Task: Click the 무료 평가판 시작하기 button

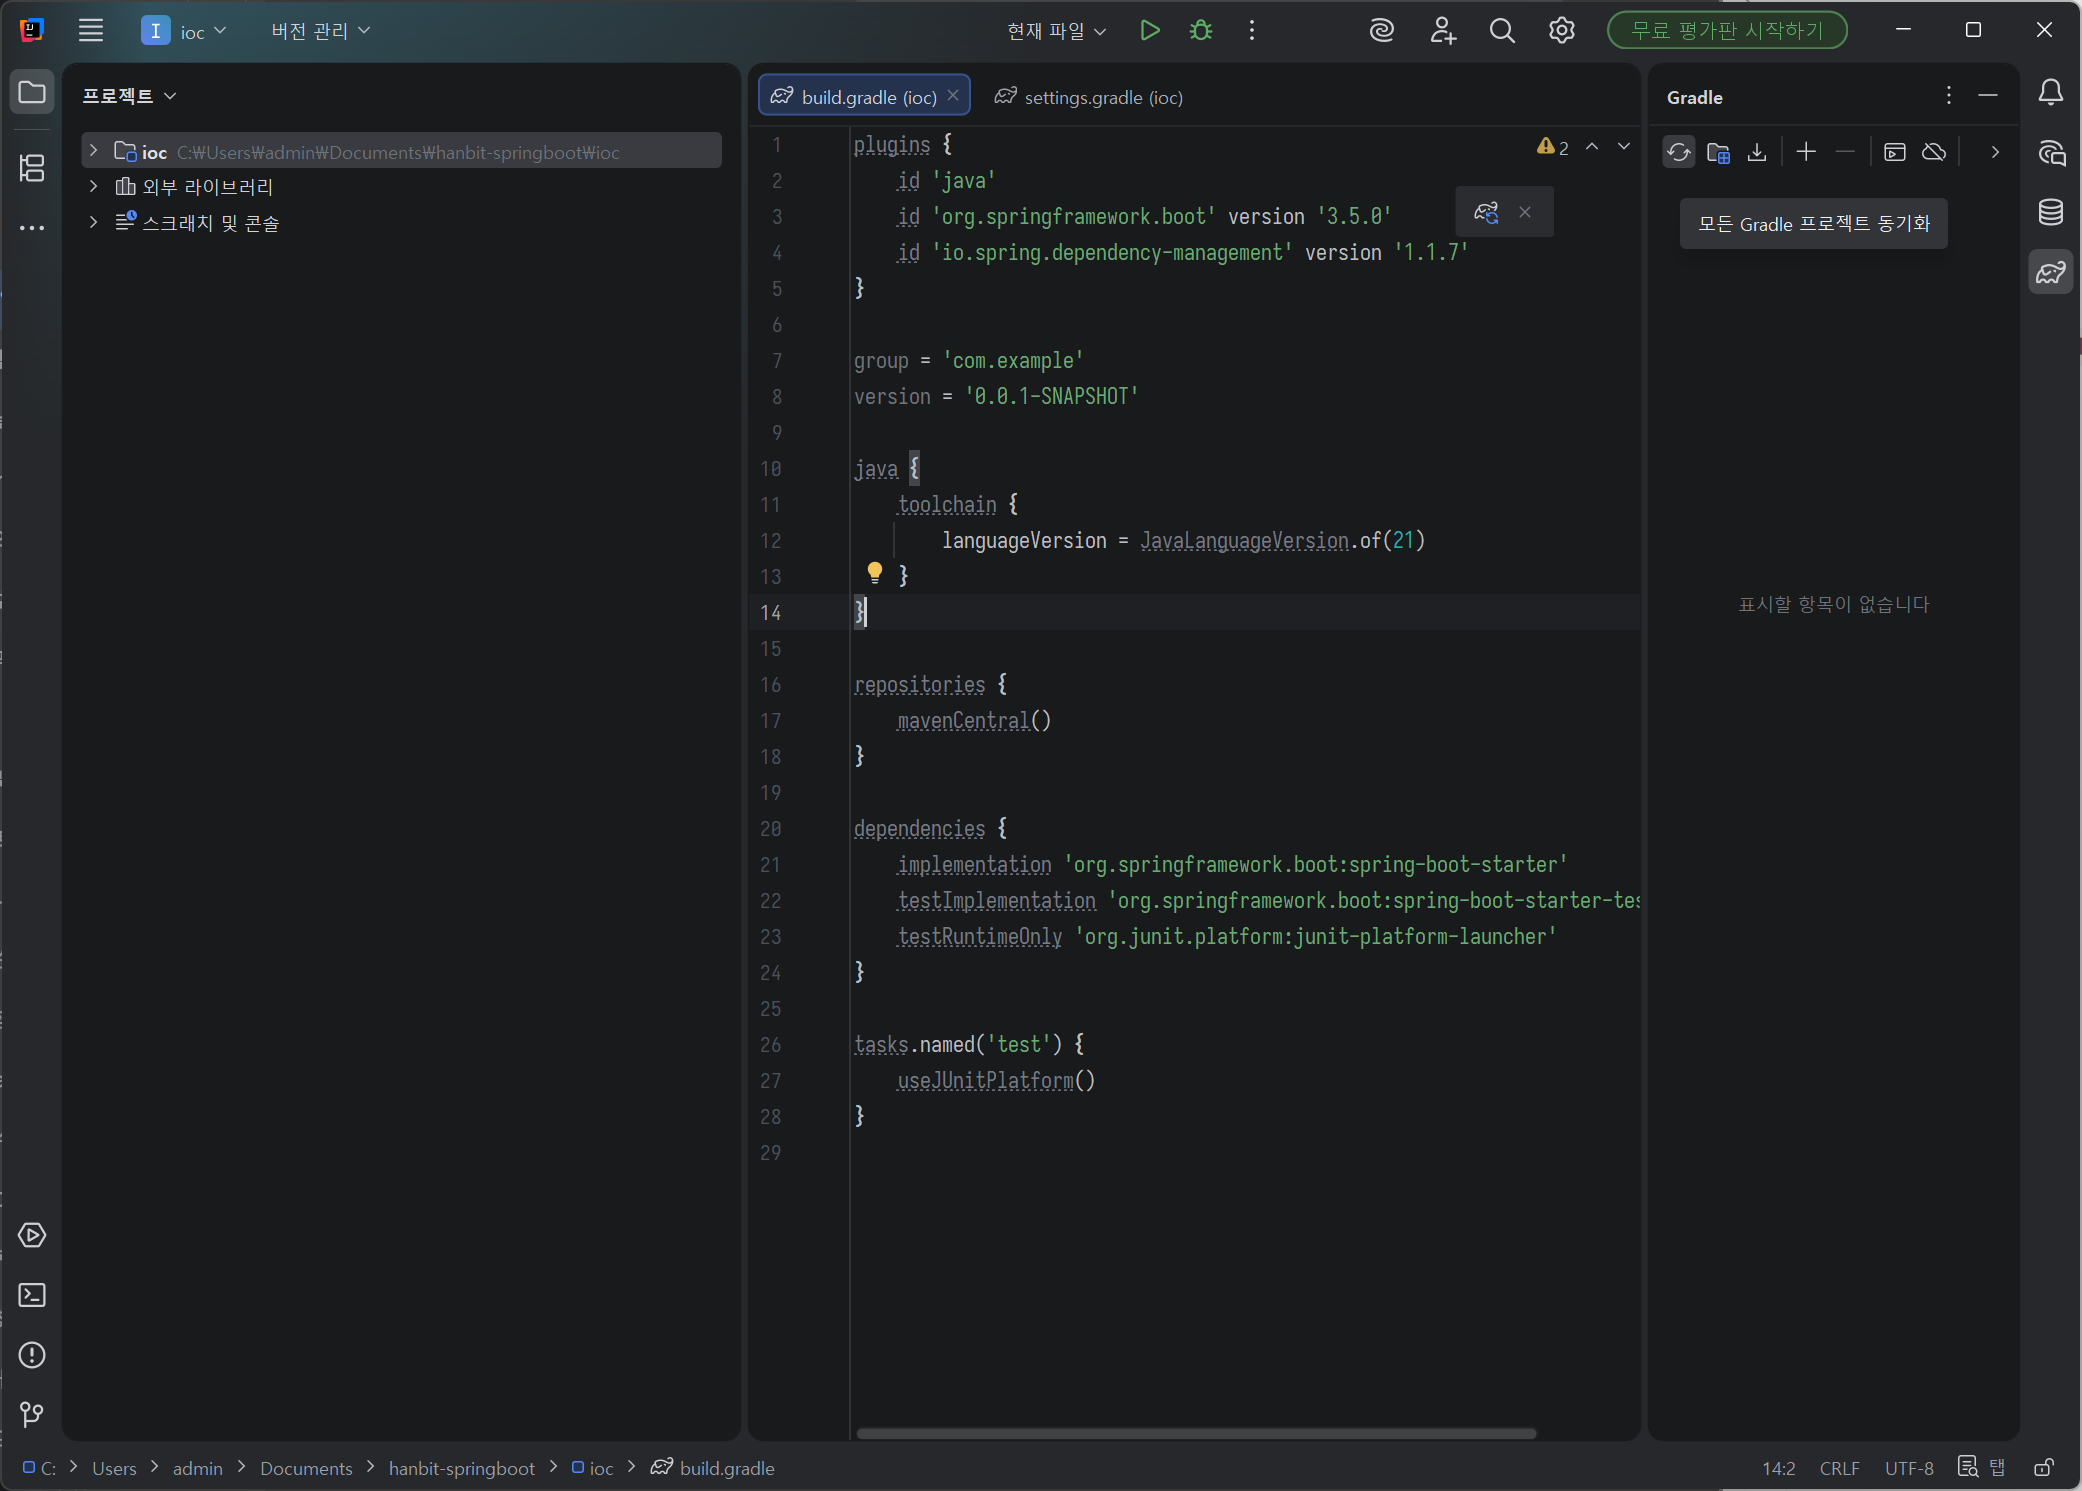Action: [x=1727, y=30]
